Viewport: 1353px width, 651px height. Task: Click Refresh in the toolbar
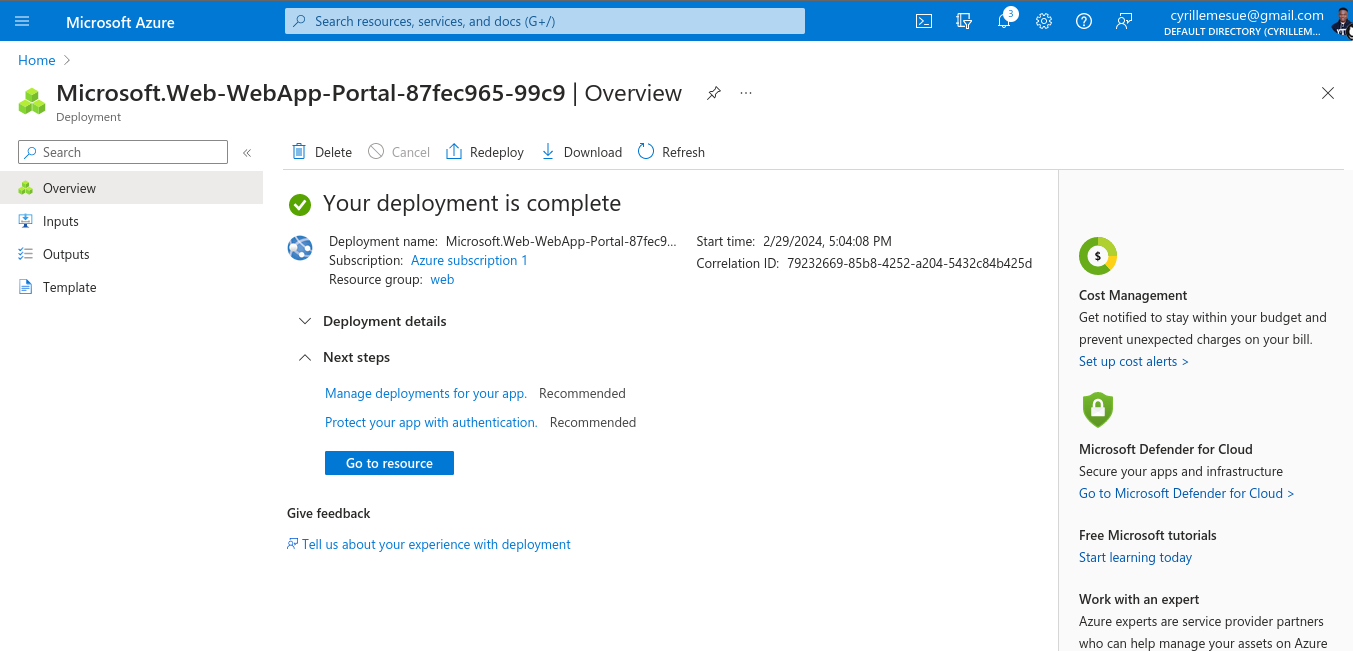(671, 152)
